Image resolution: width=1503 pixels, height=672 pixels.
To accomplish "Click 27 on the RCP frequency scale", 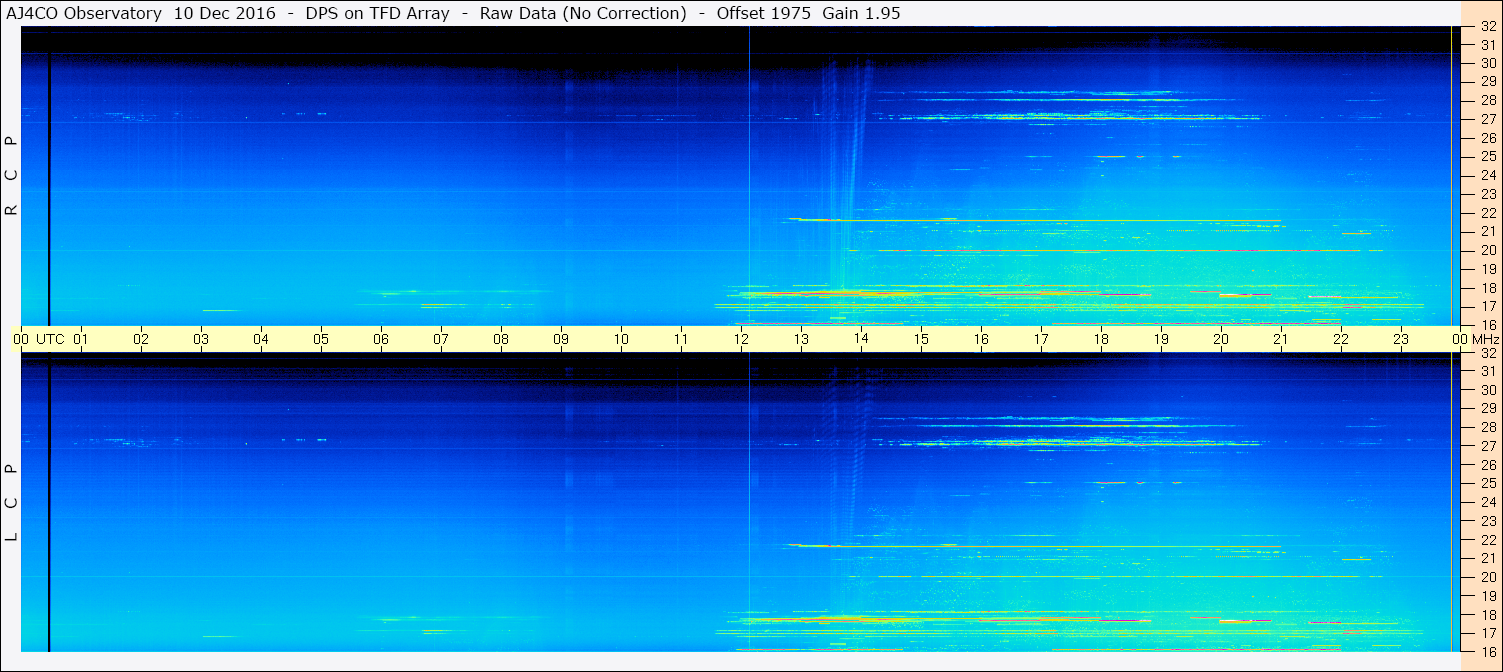I will tap(1488, 119).
